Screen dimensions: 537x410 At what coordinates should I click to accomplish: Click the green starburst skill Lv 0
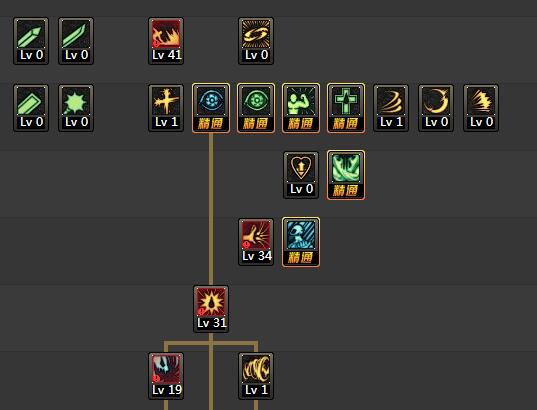point(76,108)
